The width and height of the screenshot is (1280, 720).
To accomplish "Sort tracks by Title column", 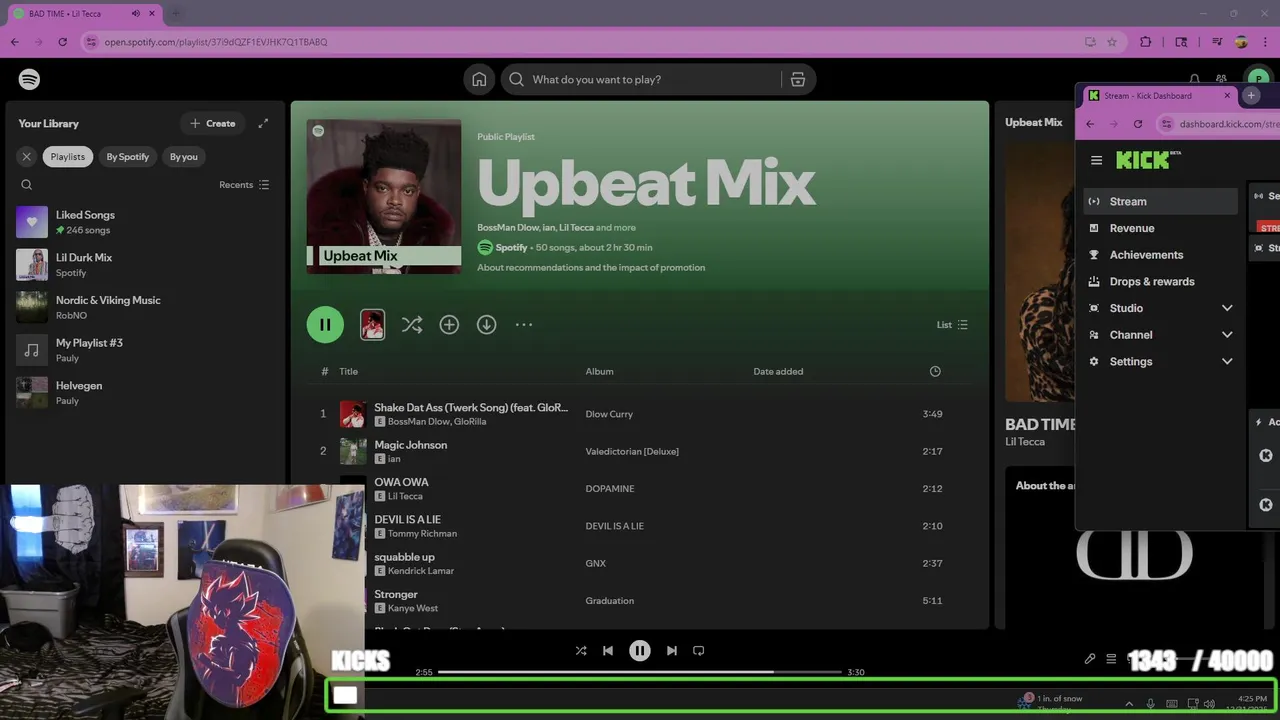I will (x=348, y=371).
